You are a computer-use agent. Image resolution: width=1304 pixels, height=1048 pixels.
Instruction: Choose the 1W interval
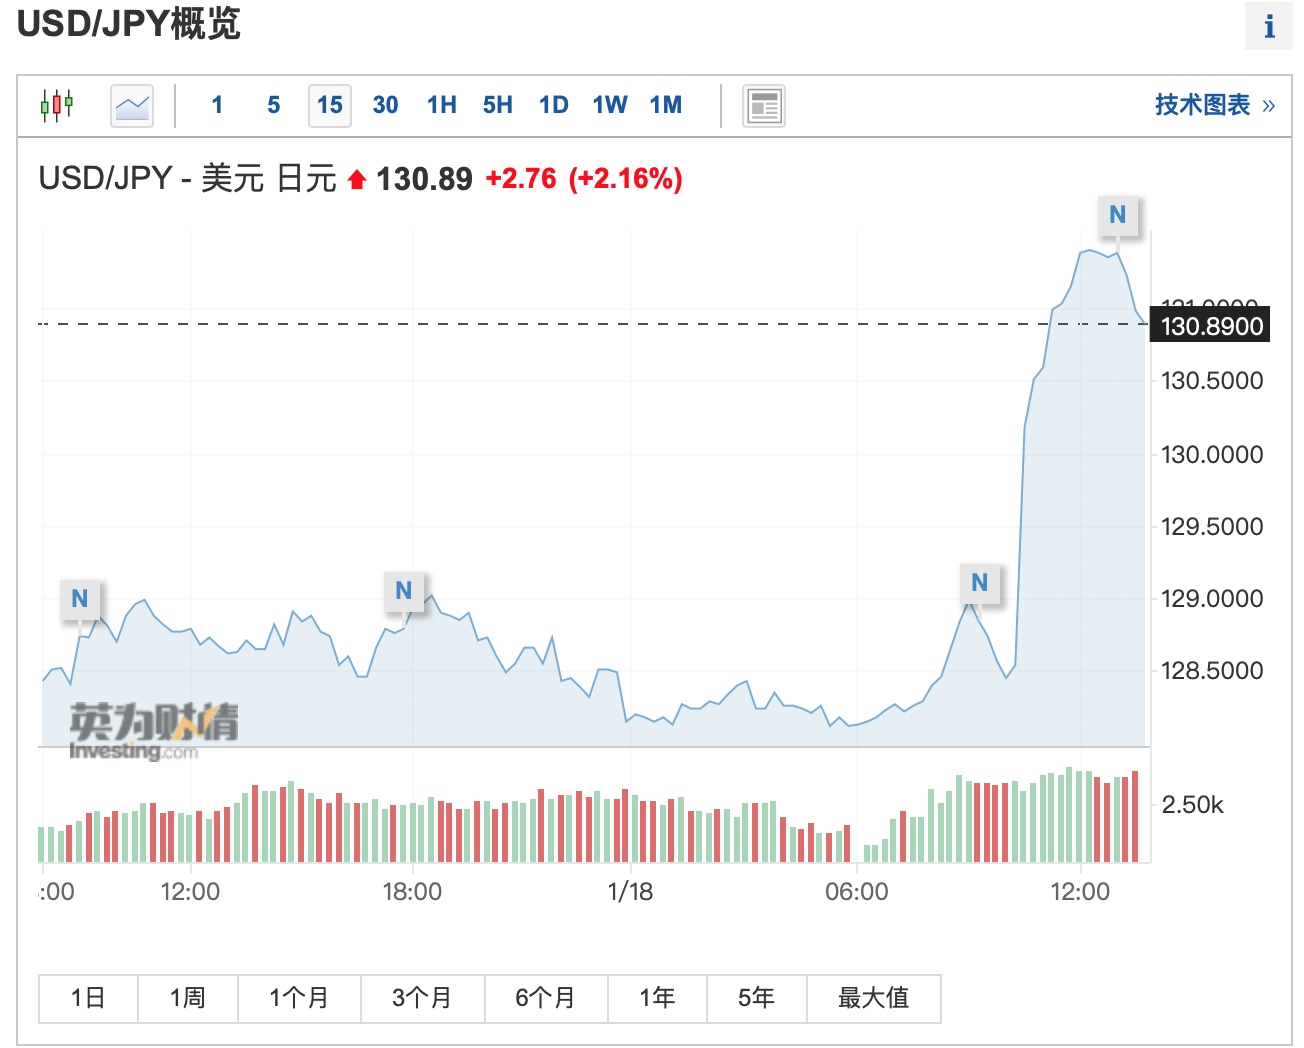pos(610,105)
